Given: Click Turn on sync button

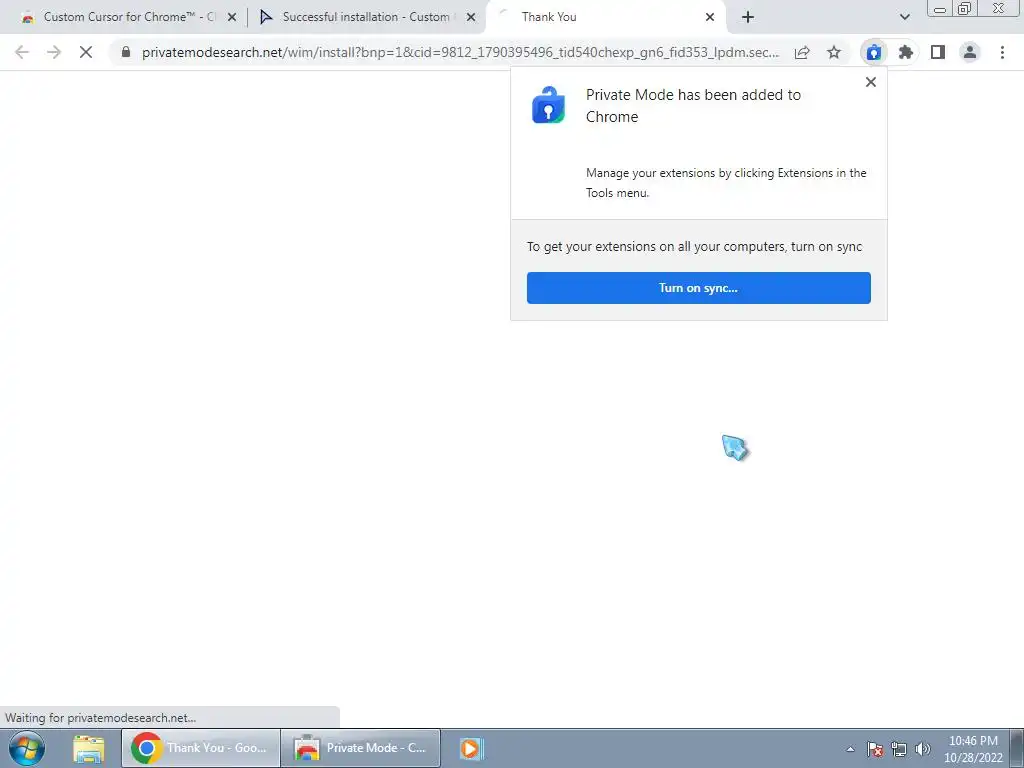Looking at the screenshot, I should point(699,288).
